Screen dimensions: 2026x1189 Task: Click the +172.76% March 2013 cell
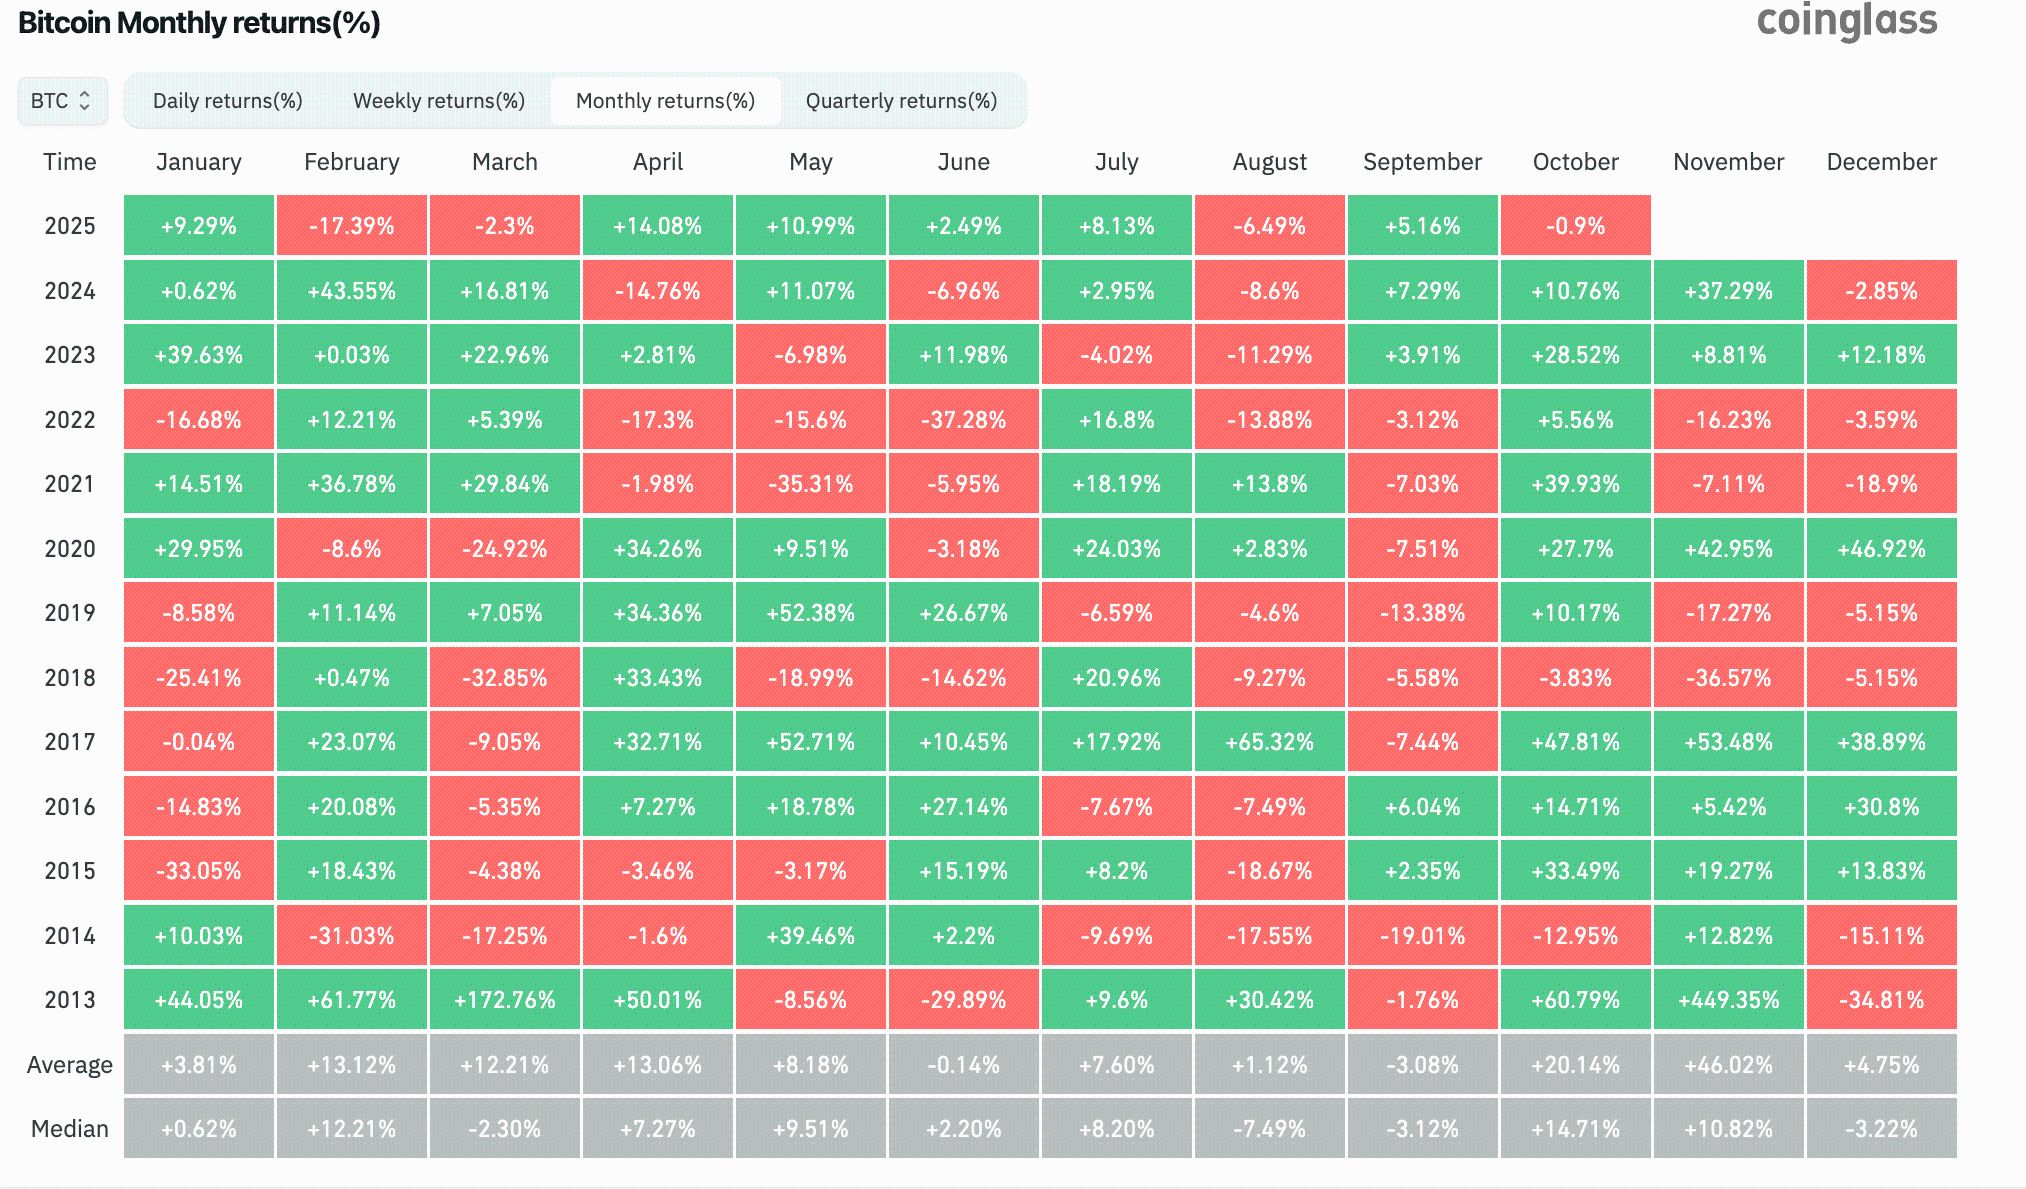(504, 1000)
